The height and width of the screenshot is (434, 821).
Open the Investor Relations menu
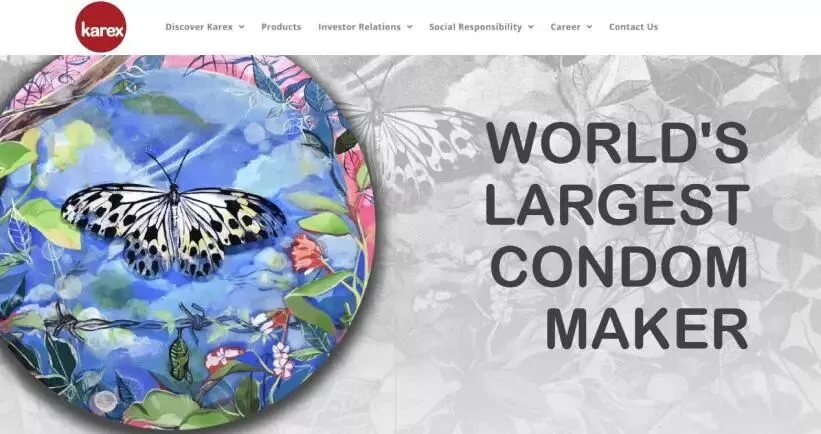pyautogui.click(x=359, y=27)
